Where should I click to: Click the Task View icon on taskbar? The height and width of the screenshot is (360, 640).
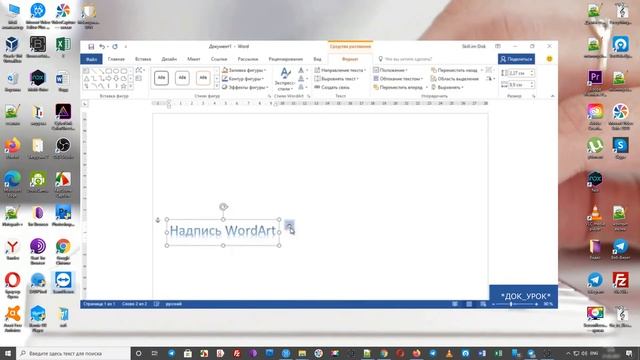(x=155, y=353)
